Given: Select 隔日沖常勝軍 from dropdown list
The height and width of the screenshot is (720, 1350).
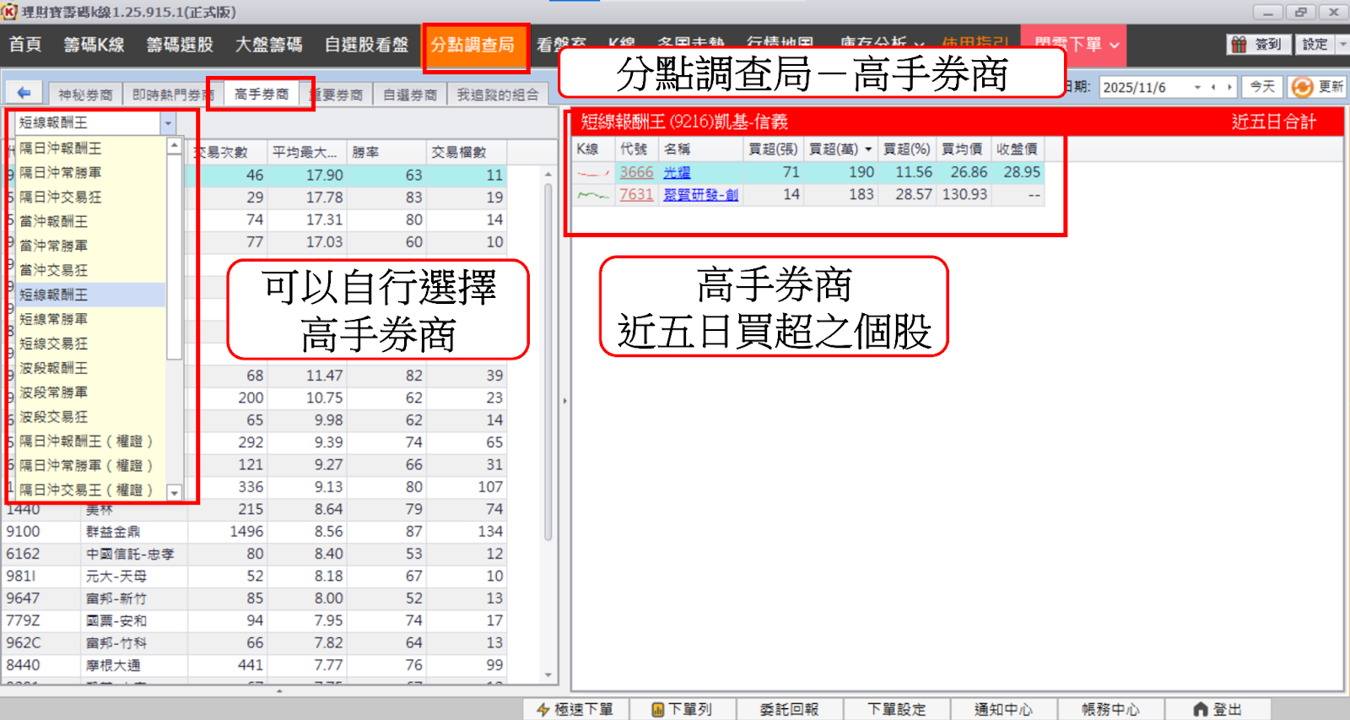Looking at the screenshot, I should pyautogui.click(x=90, y=173).
